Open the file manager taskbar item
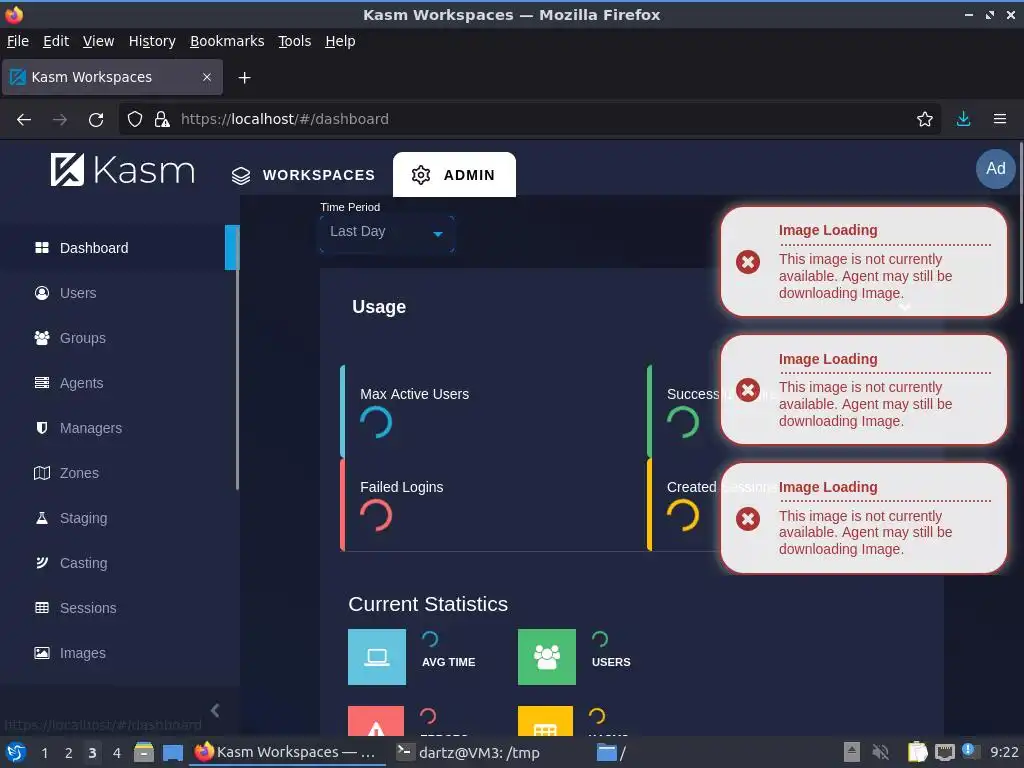Viewport: 1024px width, 768px height. click(611, 753)
